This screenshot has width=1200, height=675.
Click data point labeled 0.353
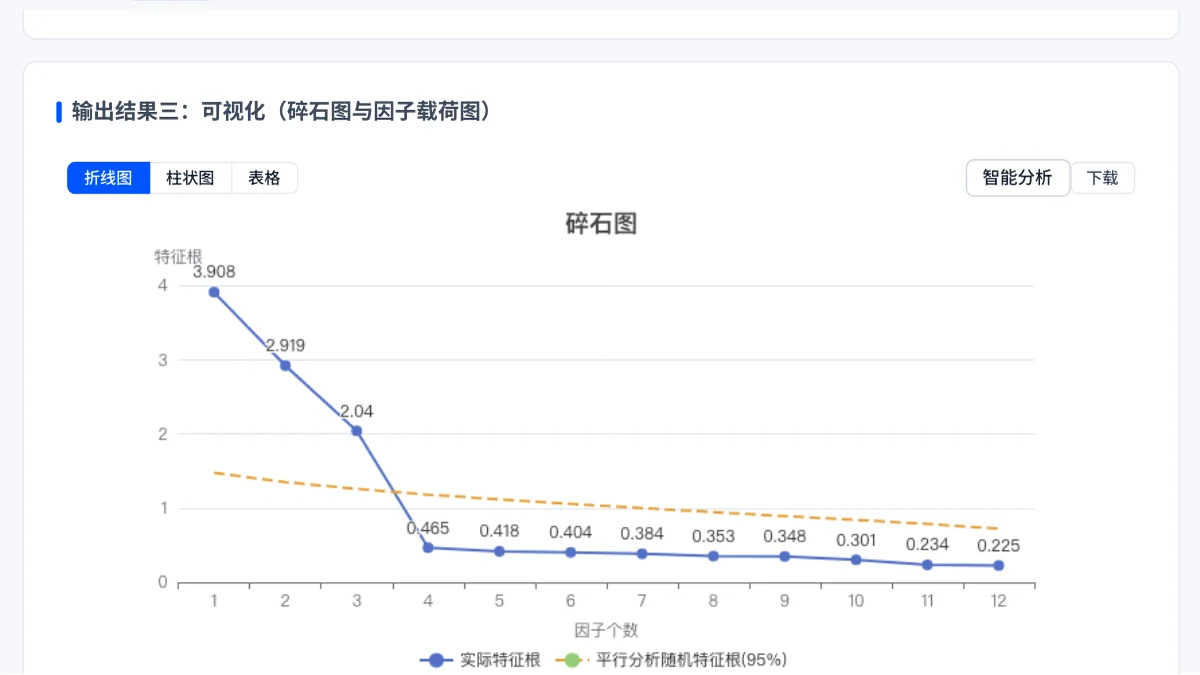713,556
